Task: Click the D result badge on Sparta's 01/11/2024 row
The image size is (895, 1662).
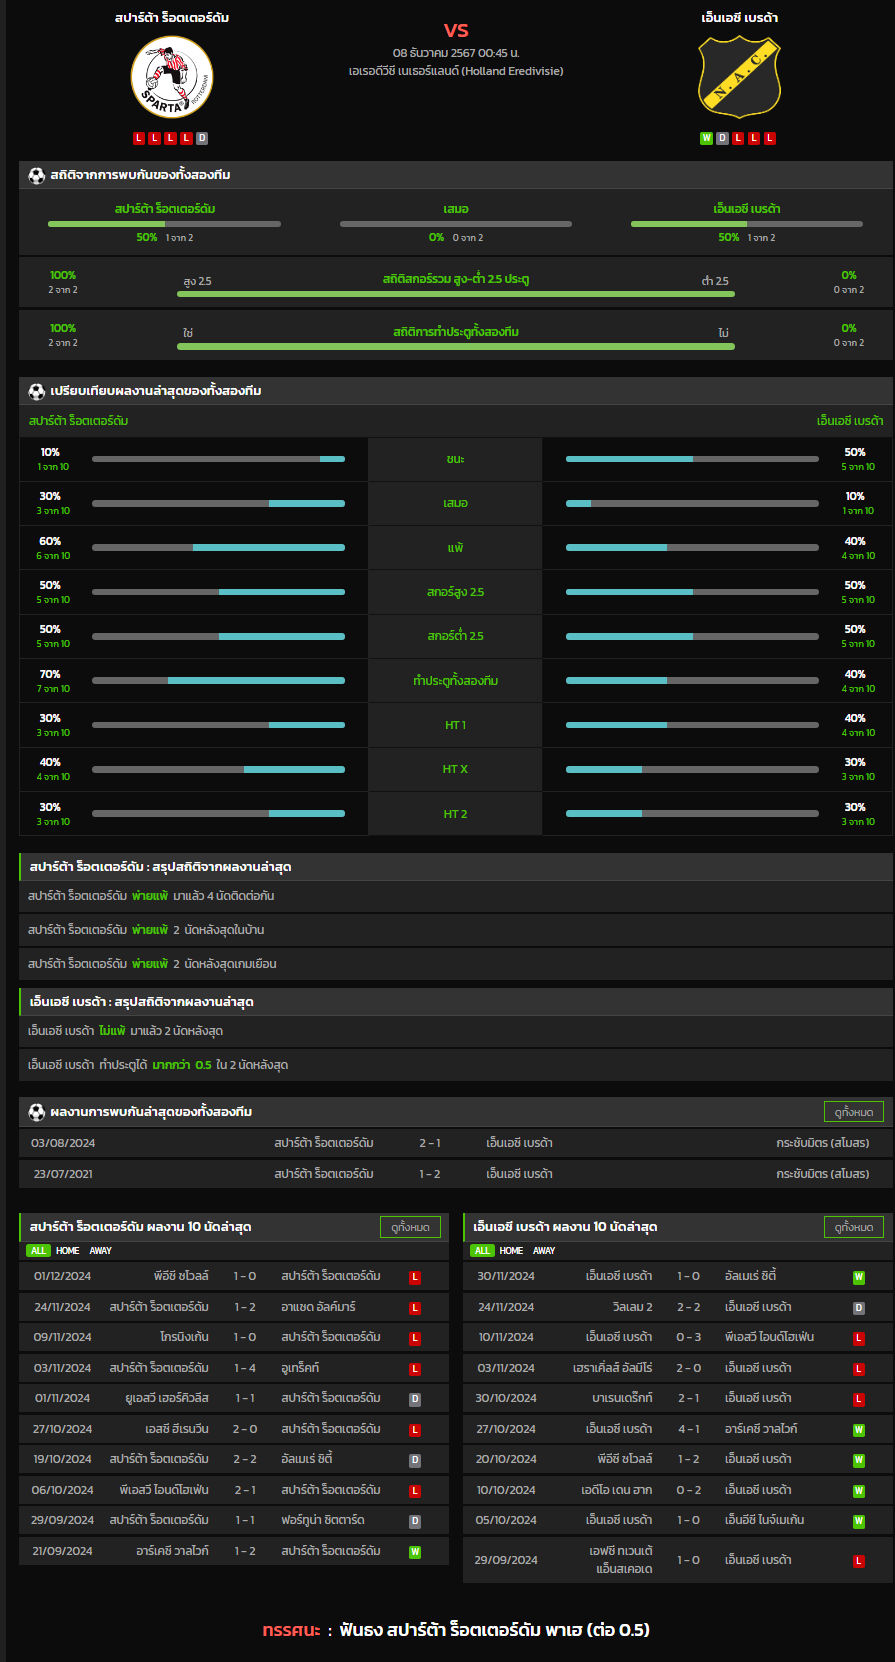Action: coord(415,1399)
